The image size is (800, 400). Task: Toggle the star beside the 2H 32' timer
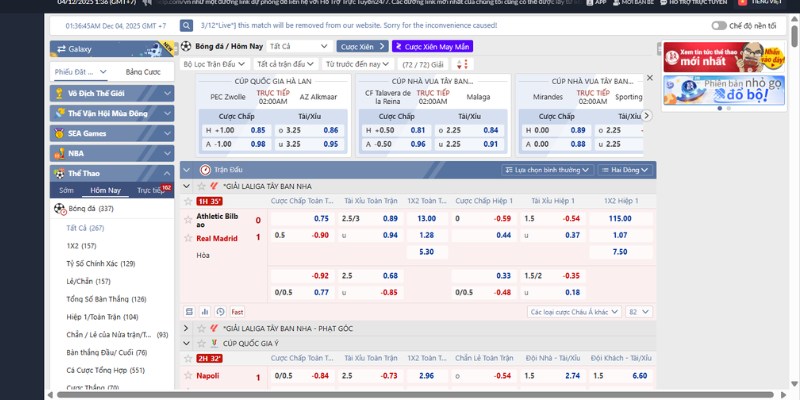point(188,358)
